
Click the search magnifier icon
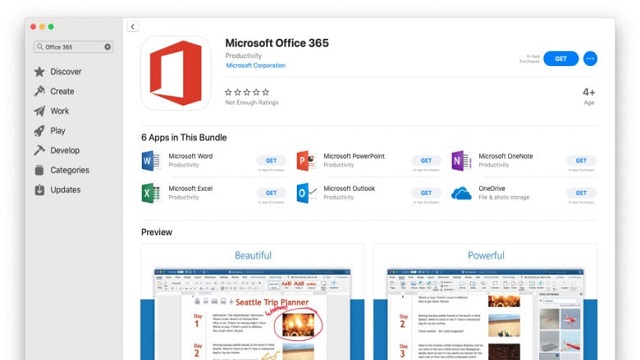pyautogui.click(x=40, y=47)
